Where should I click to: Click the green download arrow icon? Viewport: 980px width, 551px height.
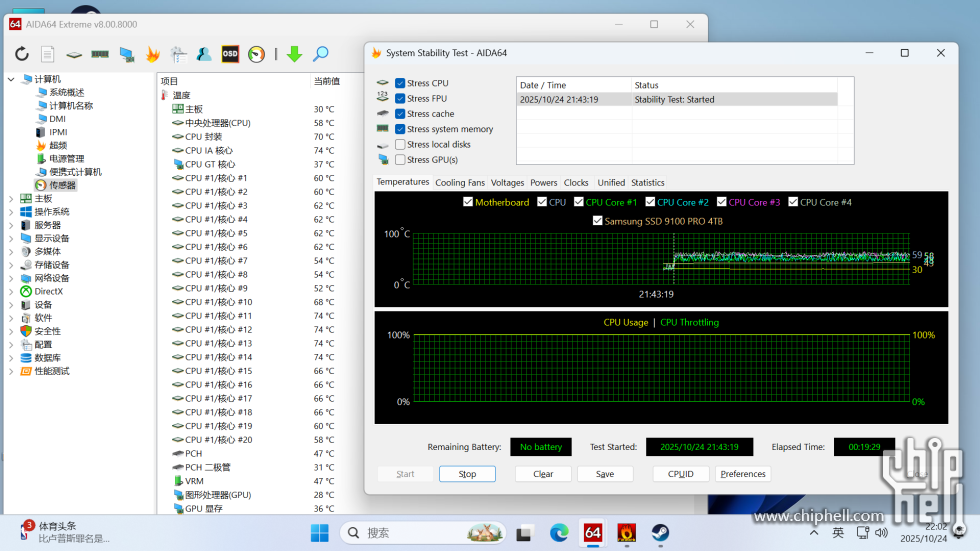294,54
